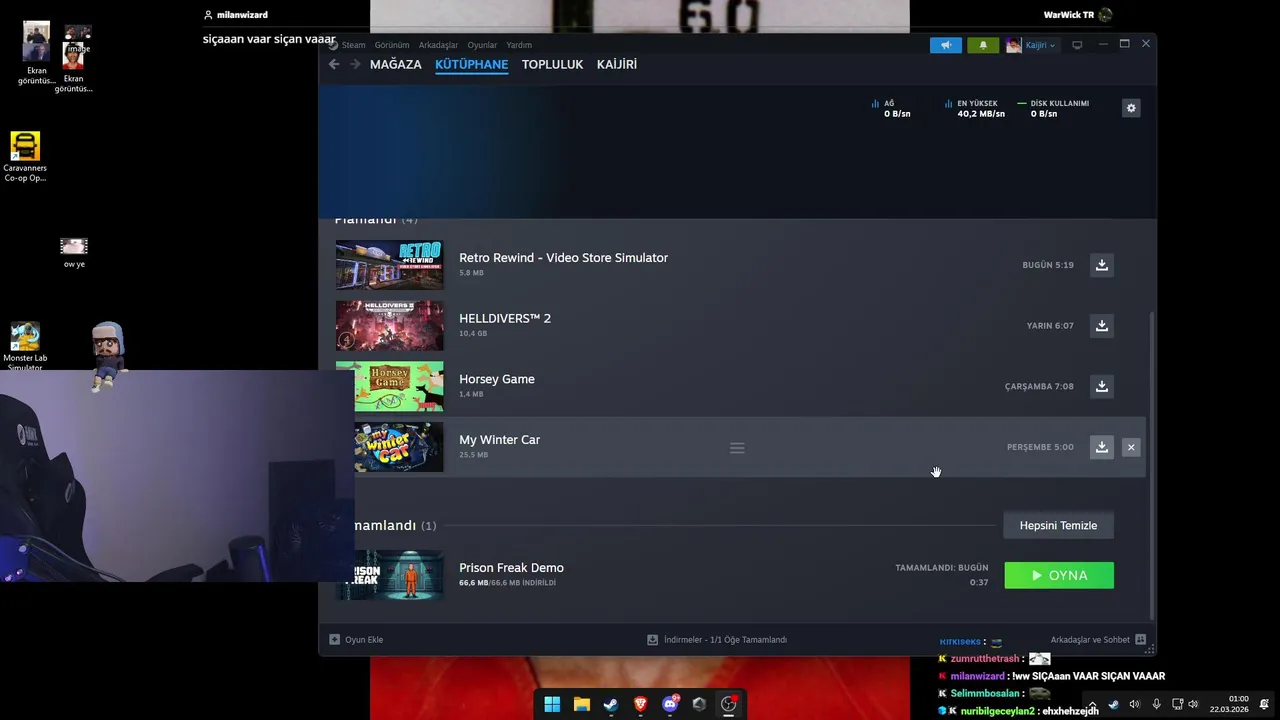Open Caravanners Co-op desktop shortcut
Viewport: 1280px width, 720px height.
[25, 157]
